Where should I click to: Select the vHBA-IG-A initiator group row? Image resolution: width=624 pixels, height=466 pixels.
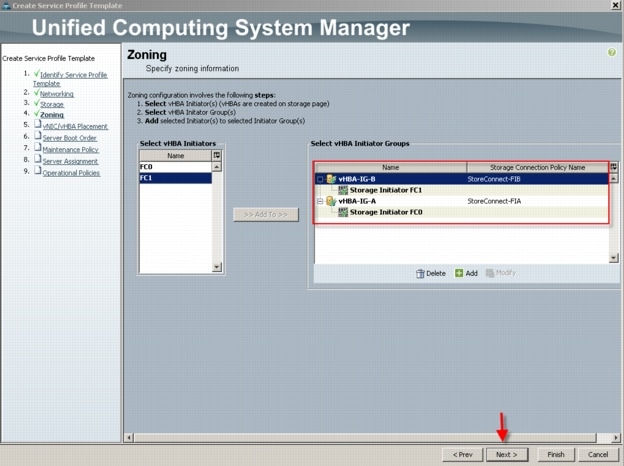click(x=462, y=201)
